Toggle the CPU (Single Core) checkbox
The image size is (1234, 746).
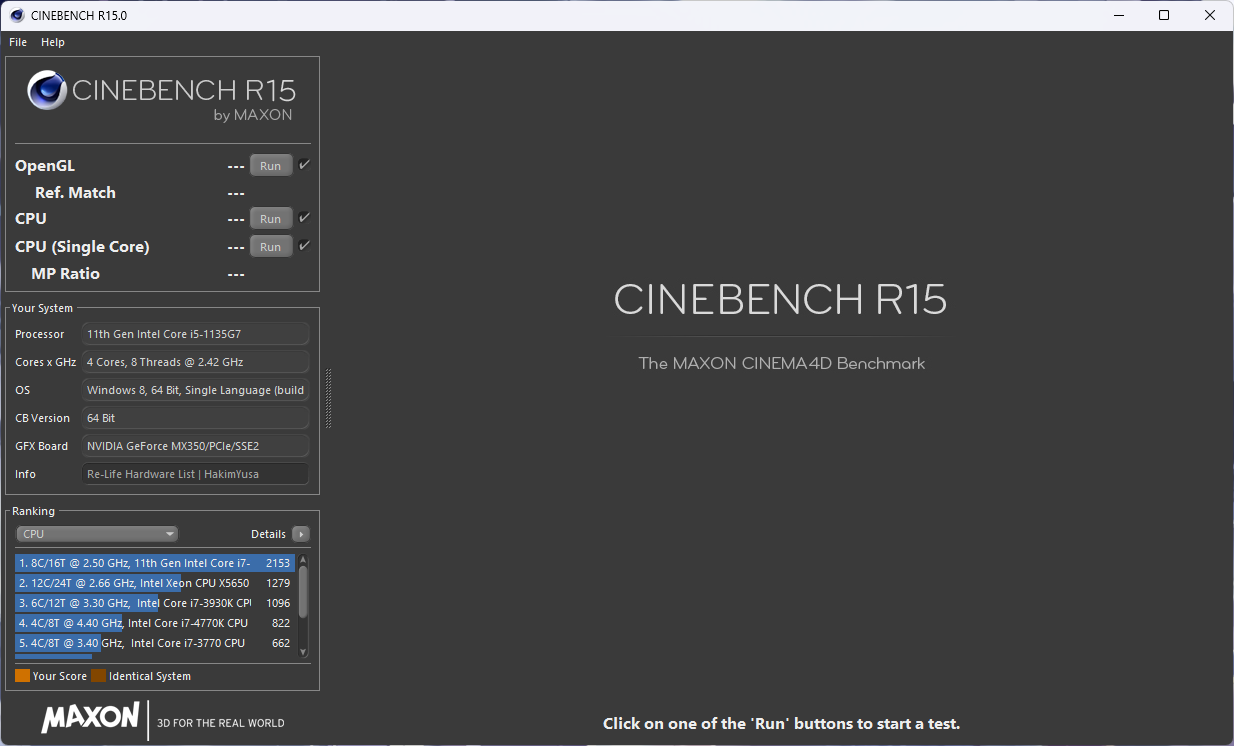pos(304,245)
